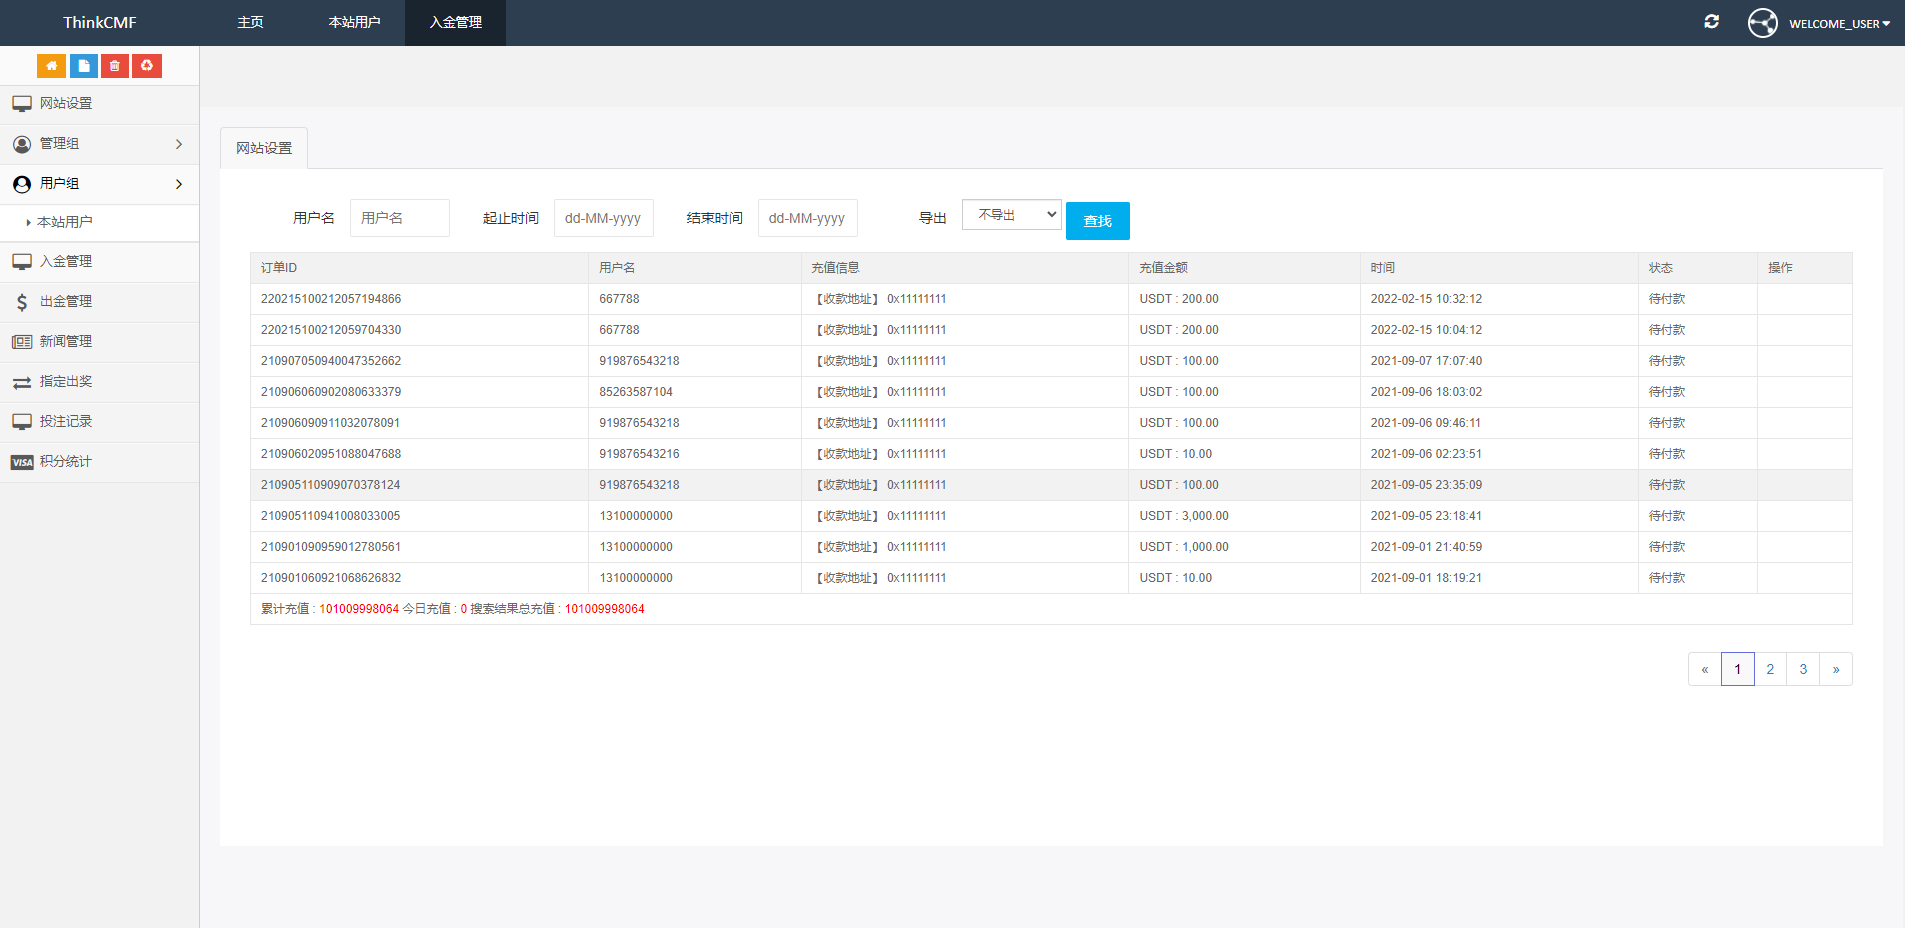1905x928 pixels.
Task: Expand the 管理组 sidebar group
Action: click(x=99, y=144)
